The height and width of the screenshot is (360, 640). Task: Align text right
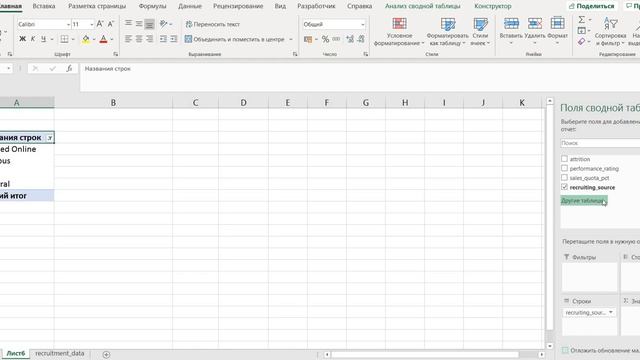point(149,39)
